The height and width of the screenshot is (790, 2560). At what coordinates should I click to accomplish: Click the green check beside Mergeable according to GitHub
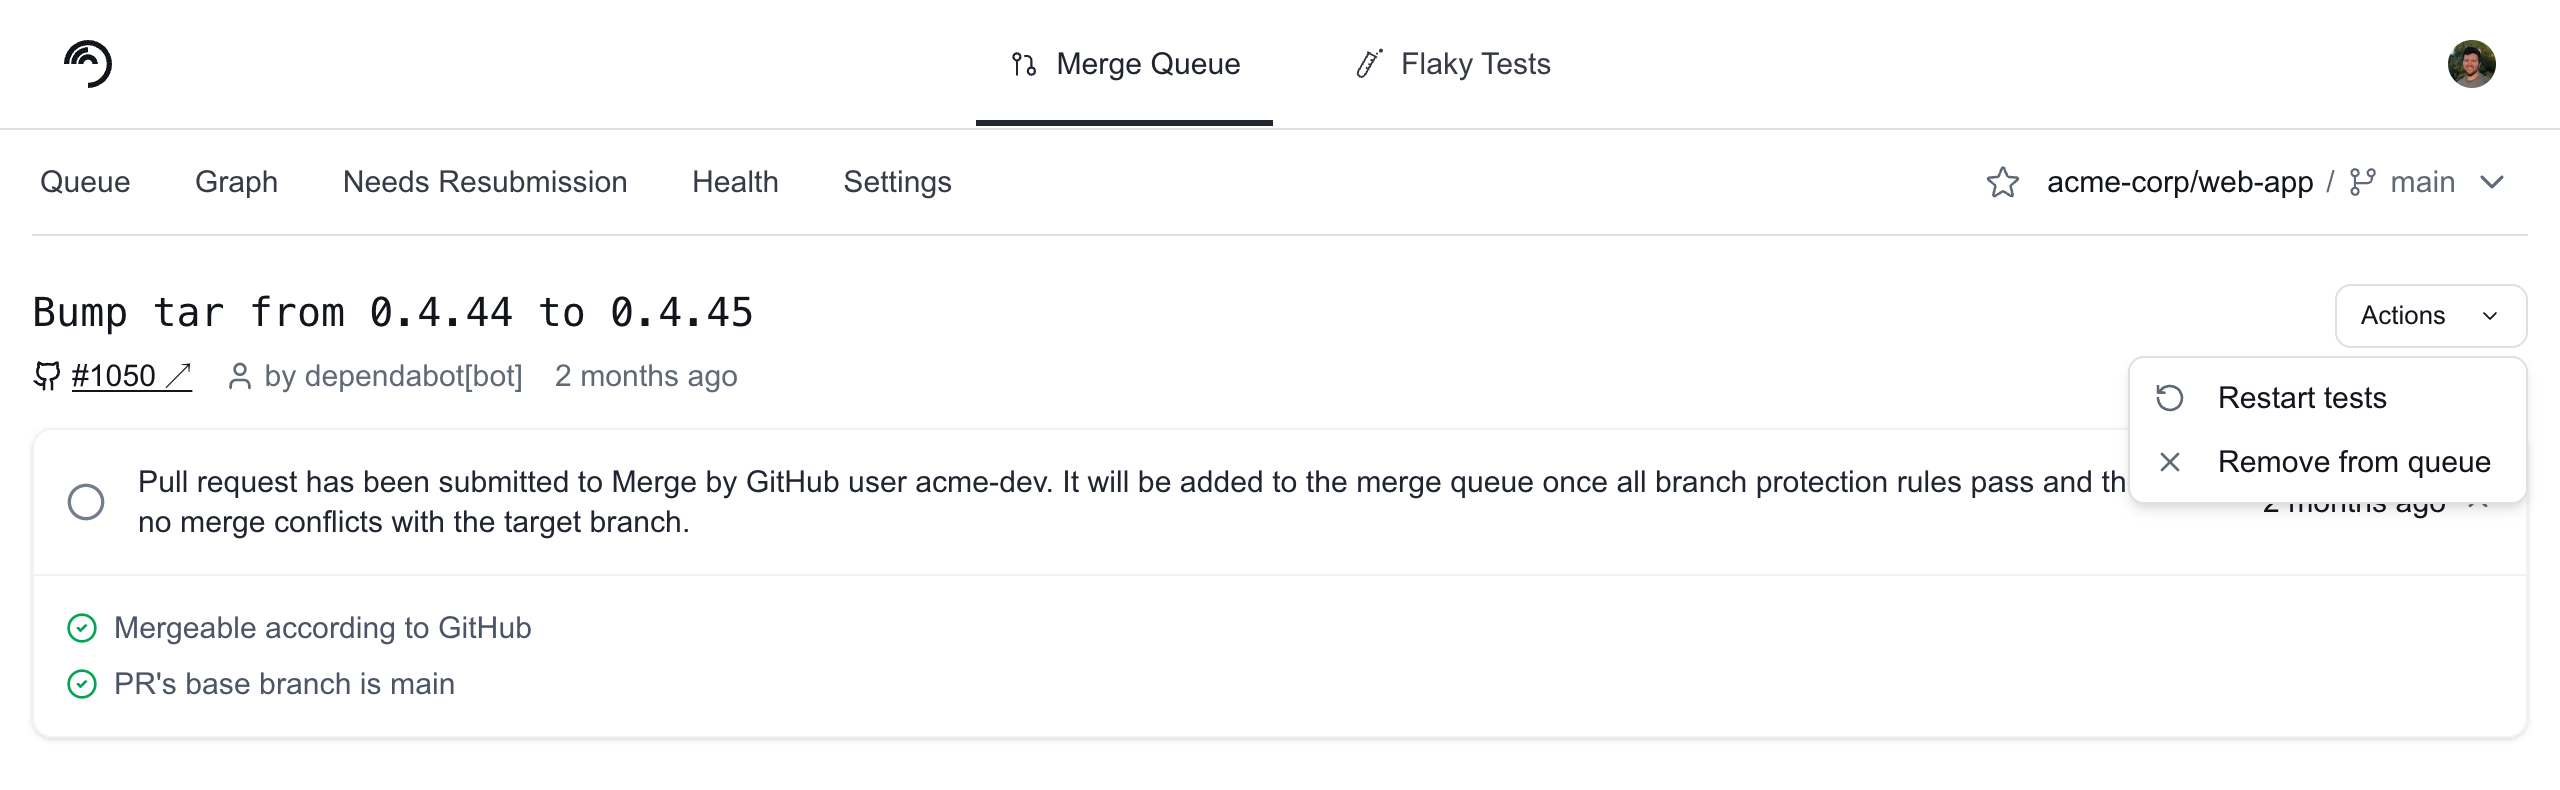[82, 628]
